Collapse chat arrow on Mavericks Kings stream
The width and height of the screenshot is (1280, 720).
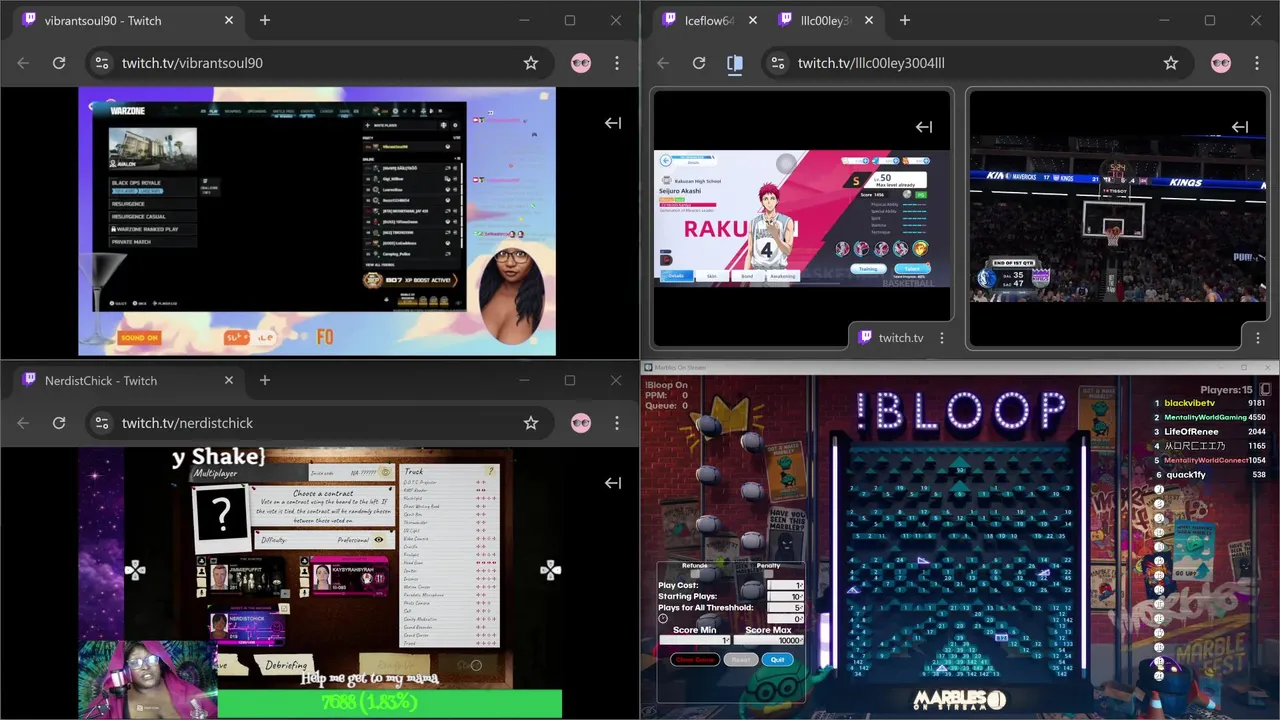point(1240,127)
